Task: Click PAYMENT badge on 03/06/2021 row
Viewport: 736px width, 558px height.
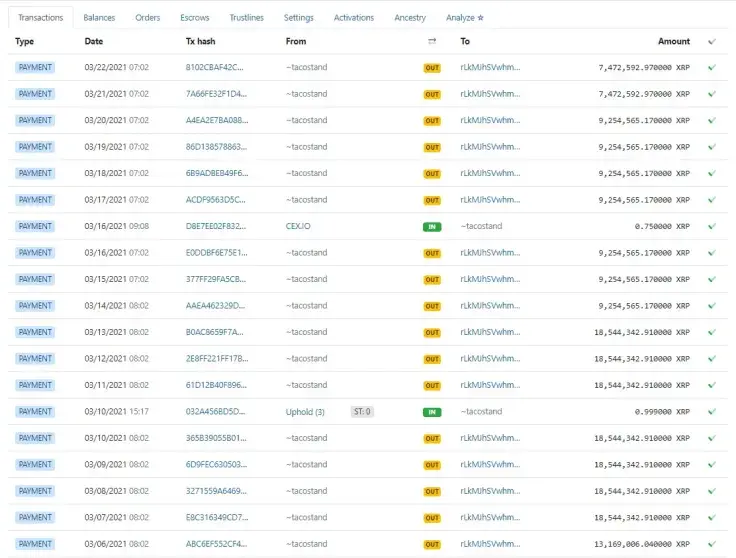Action: 35,544
